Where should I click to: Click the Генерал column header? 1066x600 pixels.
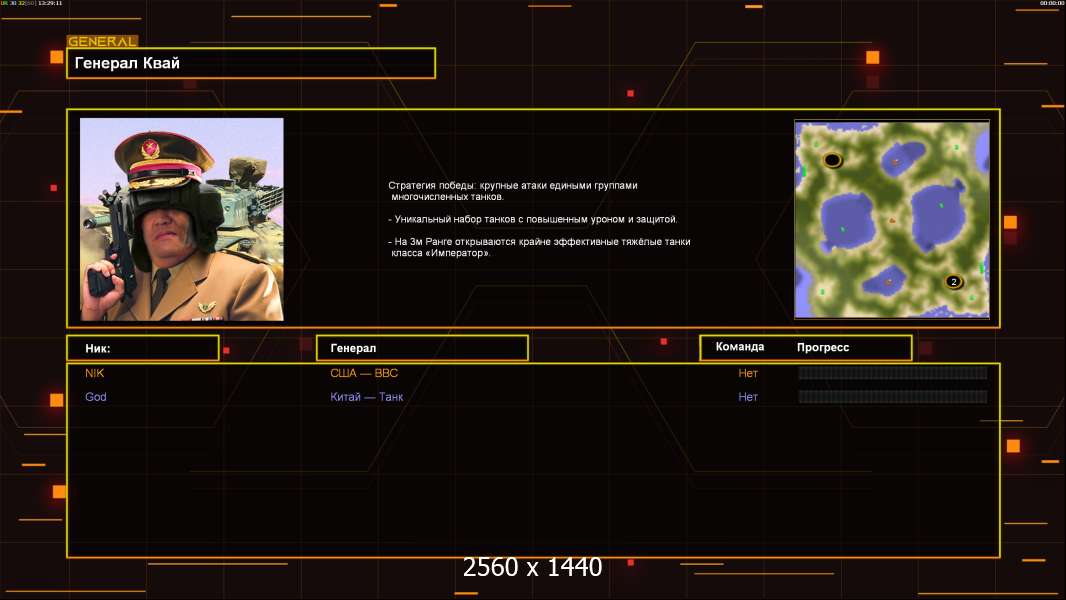pos(421,348)
